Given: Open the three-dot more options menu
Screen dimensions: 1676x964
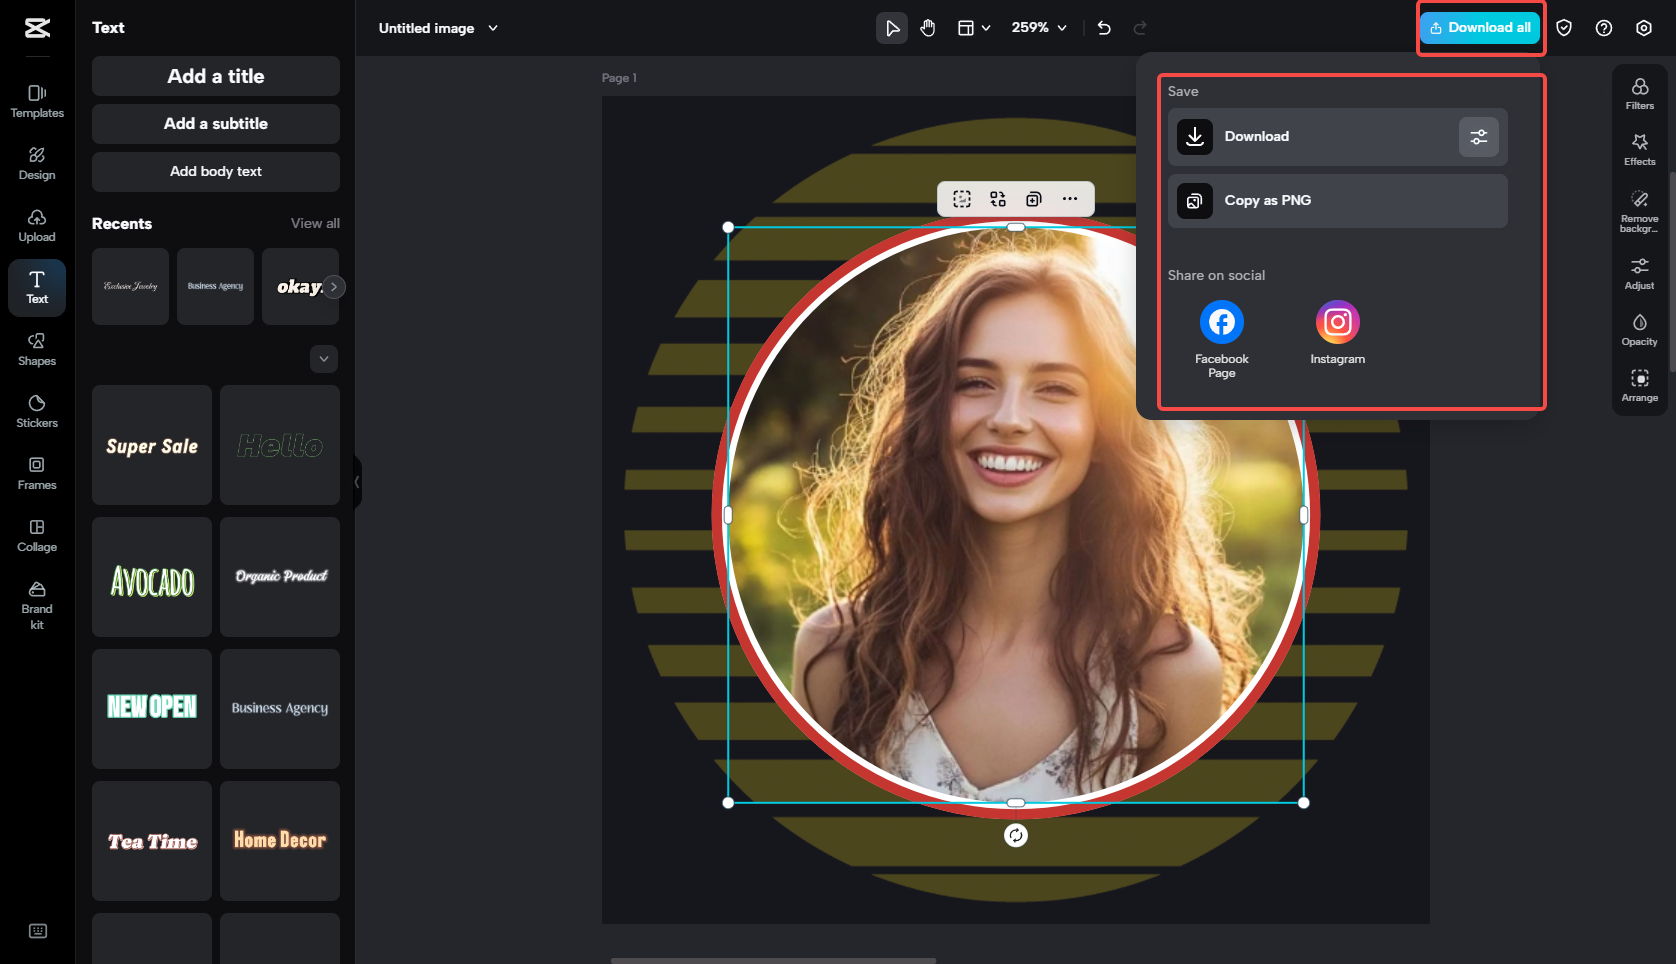Looking at the screenshot, I should (1070, 199).
